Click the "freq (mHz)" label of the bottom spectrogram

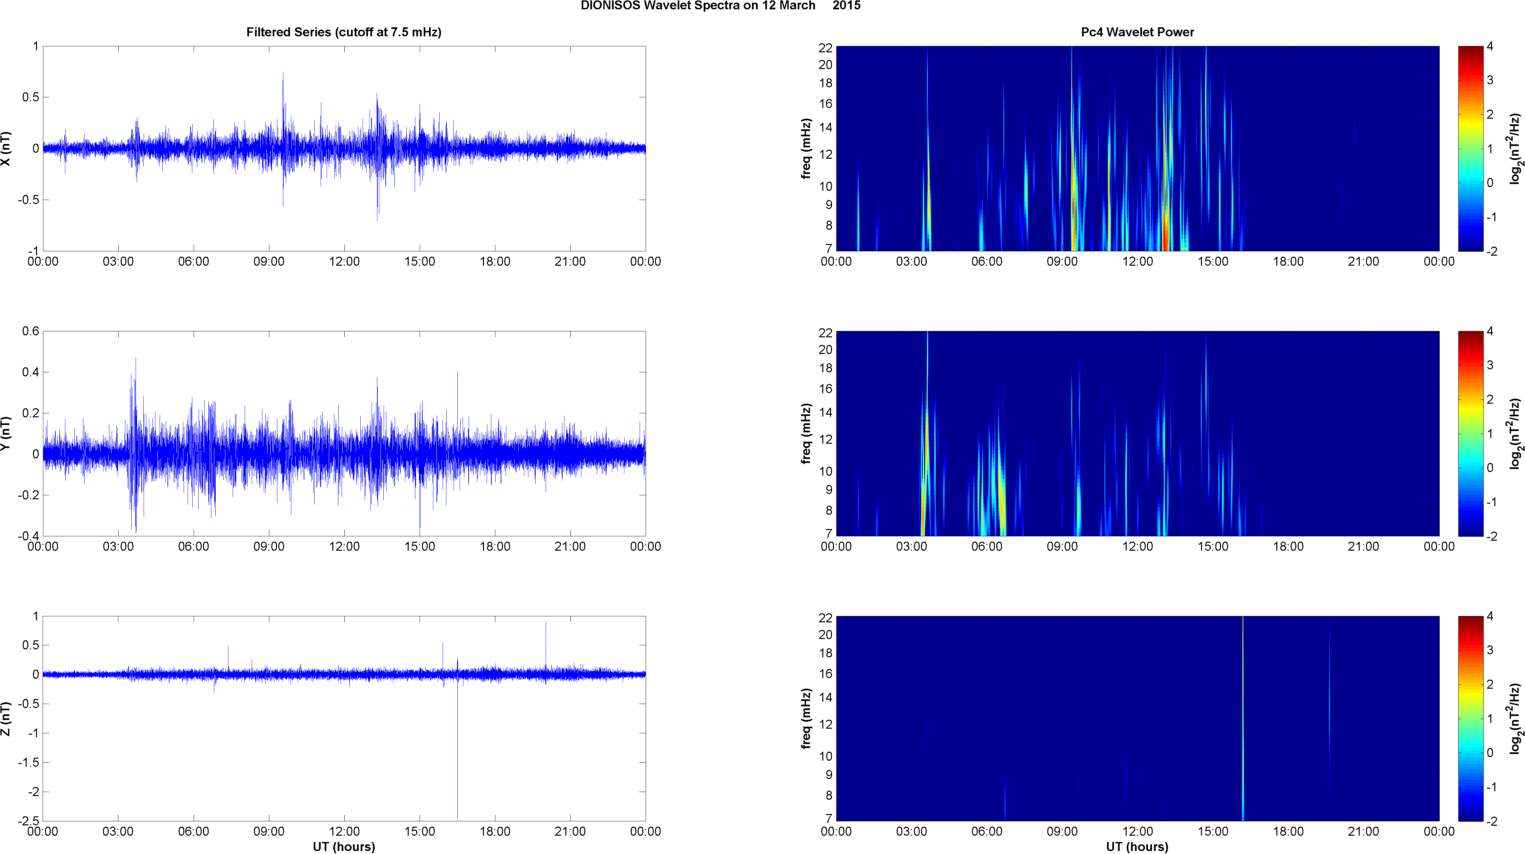(x=806, y=718)
